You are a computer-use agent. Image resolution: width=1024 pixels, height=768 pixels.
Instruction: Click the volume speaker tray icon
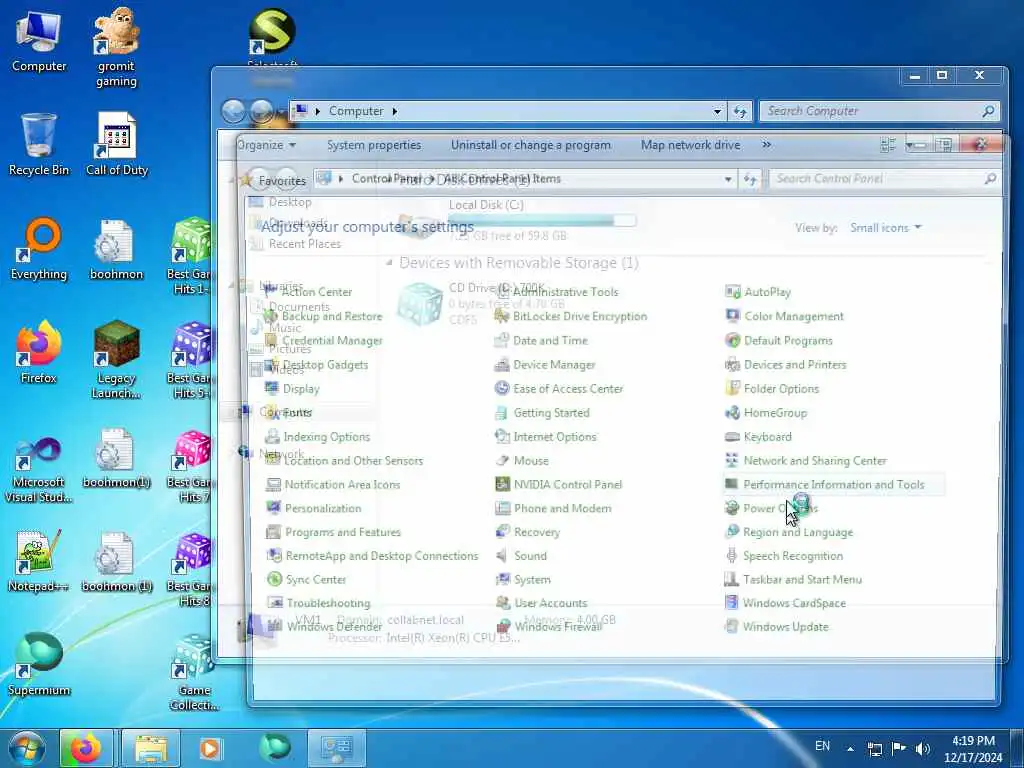[922, 749]
